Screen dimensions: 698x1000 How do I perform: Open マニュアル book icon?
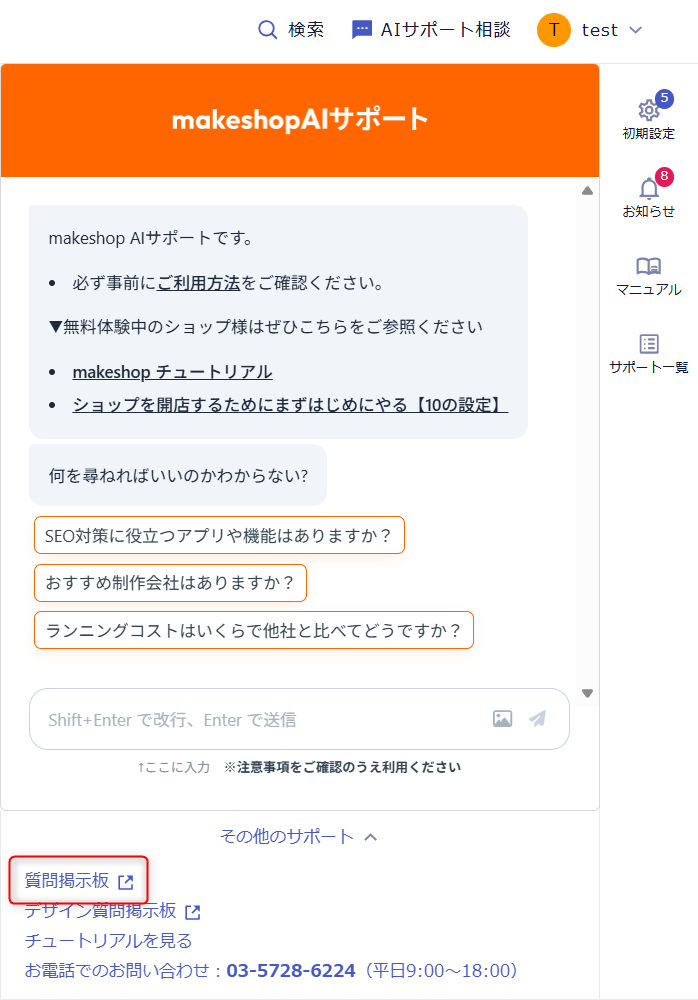[648, 267]
